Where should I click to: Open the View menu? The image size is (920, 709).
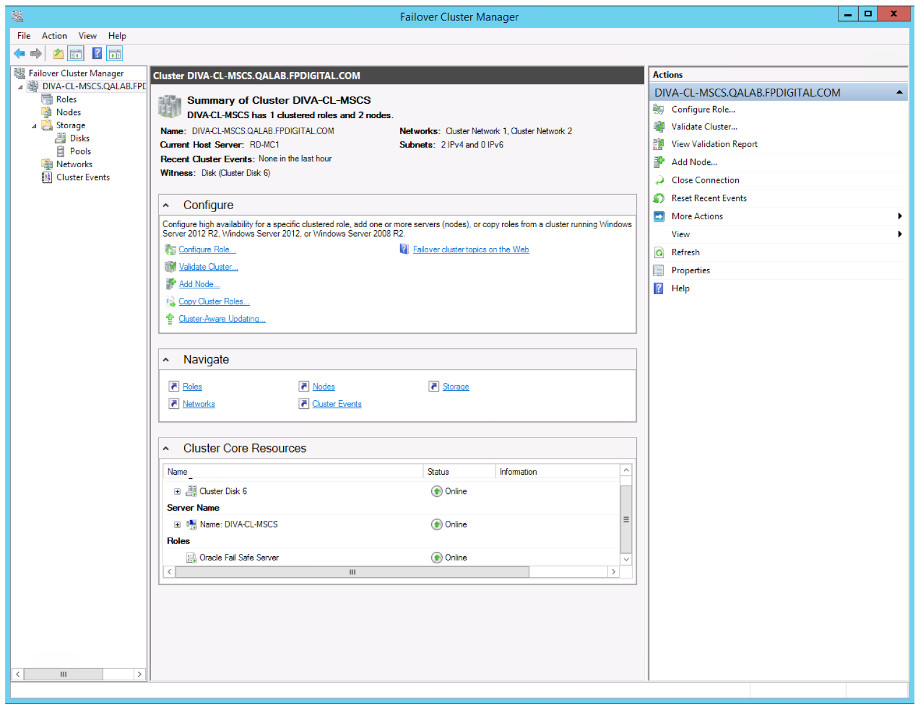(x=87, y=35)
